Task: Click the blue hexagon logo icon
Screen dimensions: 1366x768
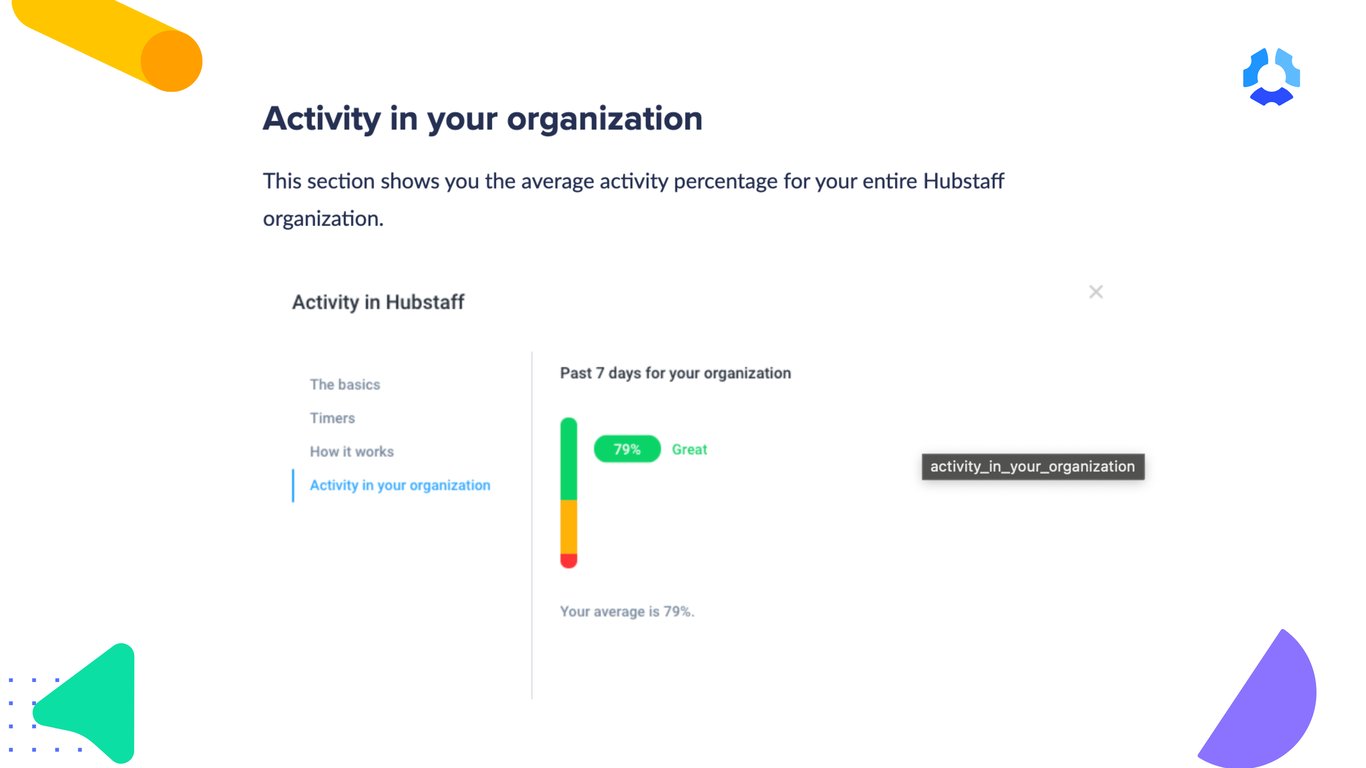Action: 1271,76
